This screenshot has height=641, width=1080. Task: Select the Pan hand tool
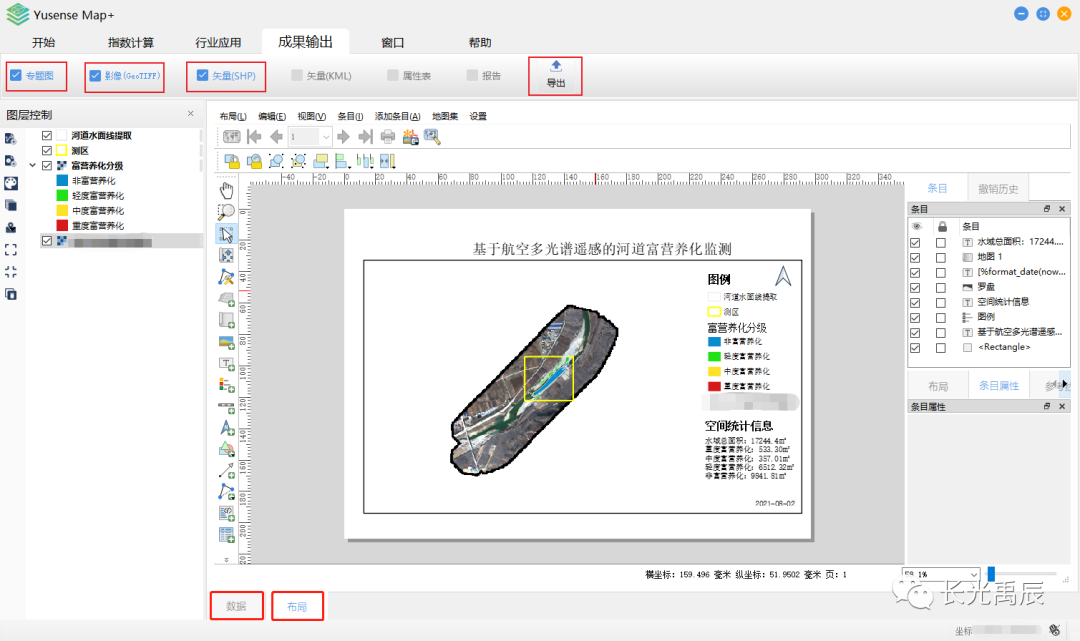(x=227, y=189)
